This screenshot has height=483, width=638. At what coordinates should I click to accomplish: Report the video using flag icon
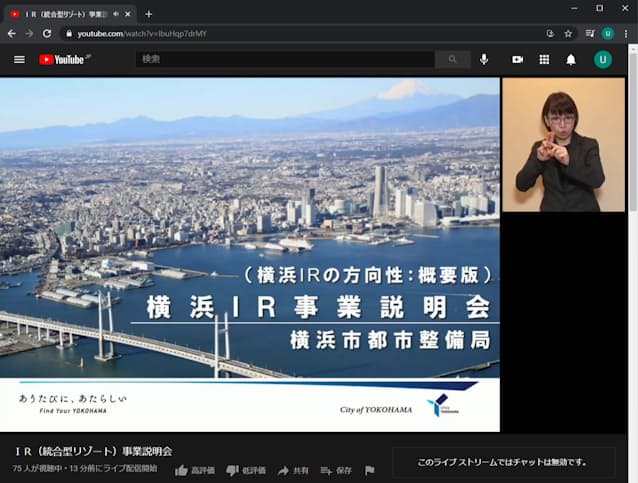click(x=369, y=470)
